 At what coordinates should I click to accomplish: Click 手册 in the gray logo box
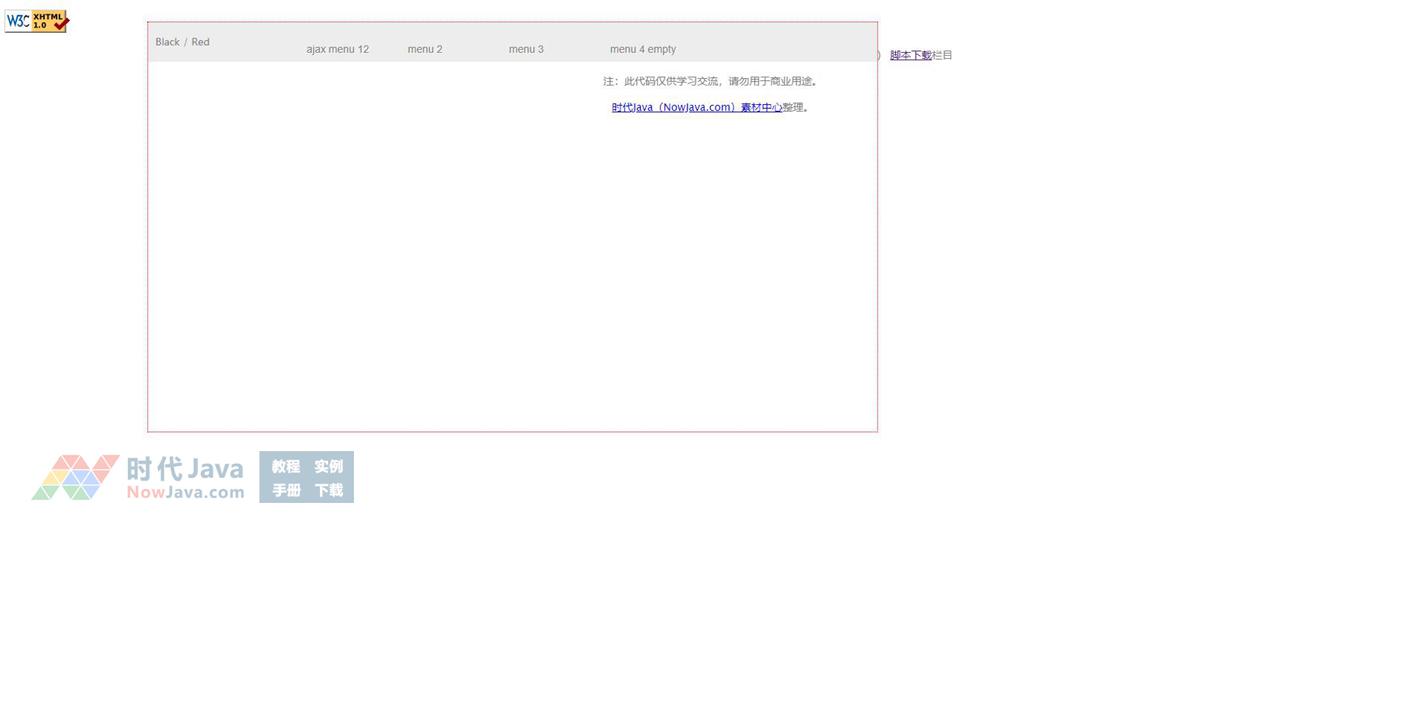coord(286,491)
